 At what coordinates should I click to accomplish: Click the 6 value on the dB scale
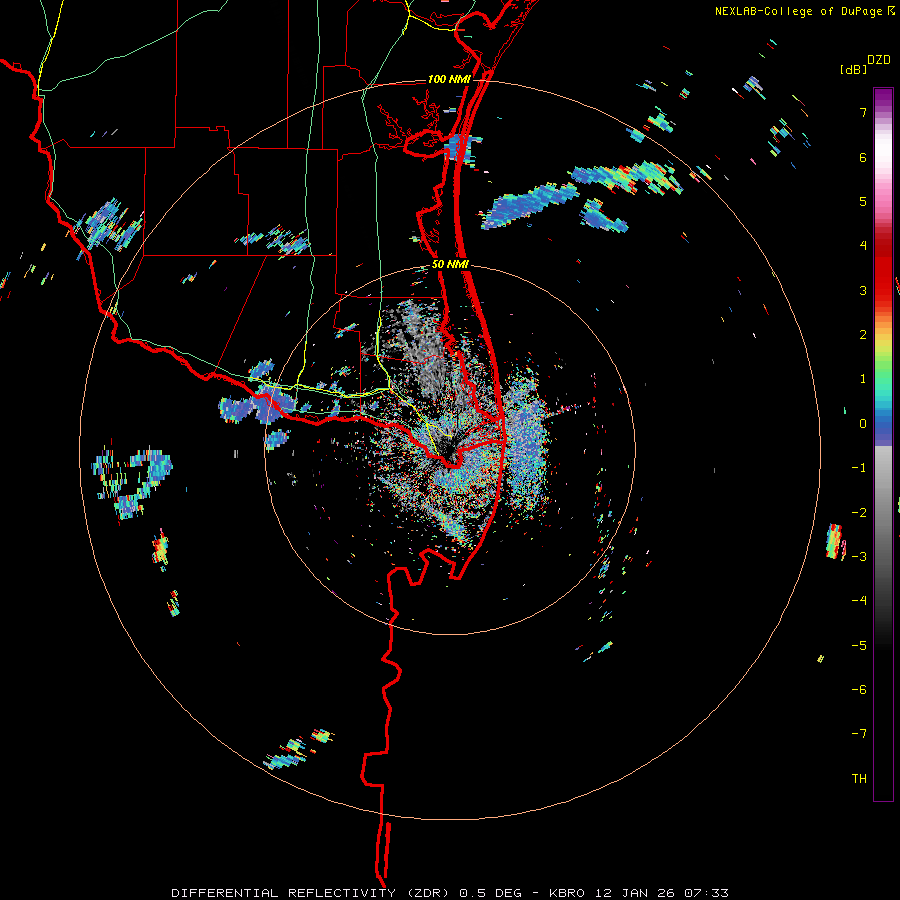863,157
